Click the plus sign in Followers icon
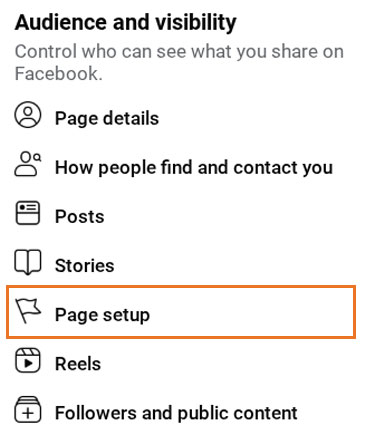This screenshot has width=374, height=432. point(28,414)
